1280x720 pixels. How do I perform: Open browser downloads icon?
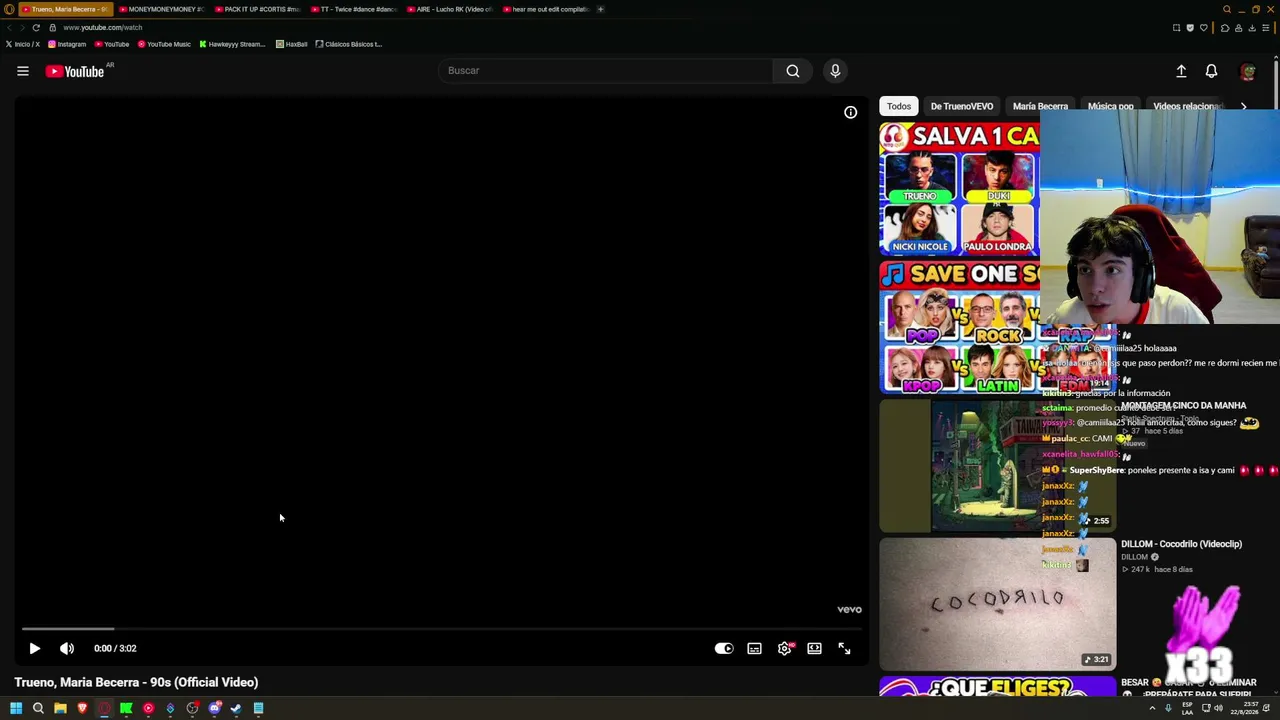[x=1251, y=28]
